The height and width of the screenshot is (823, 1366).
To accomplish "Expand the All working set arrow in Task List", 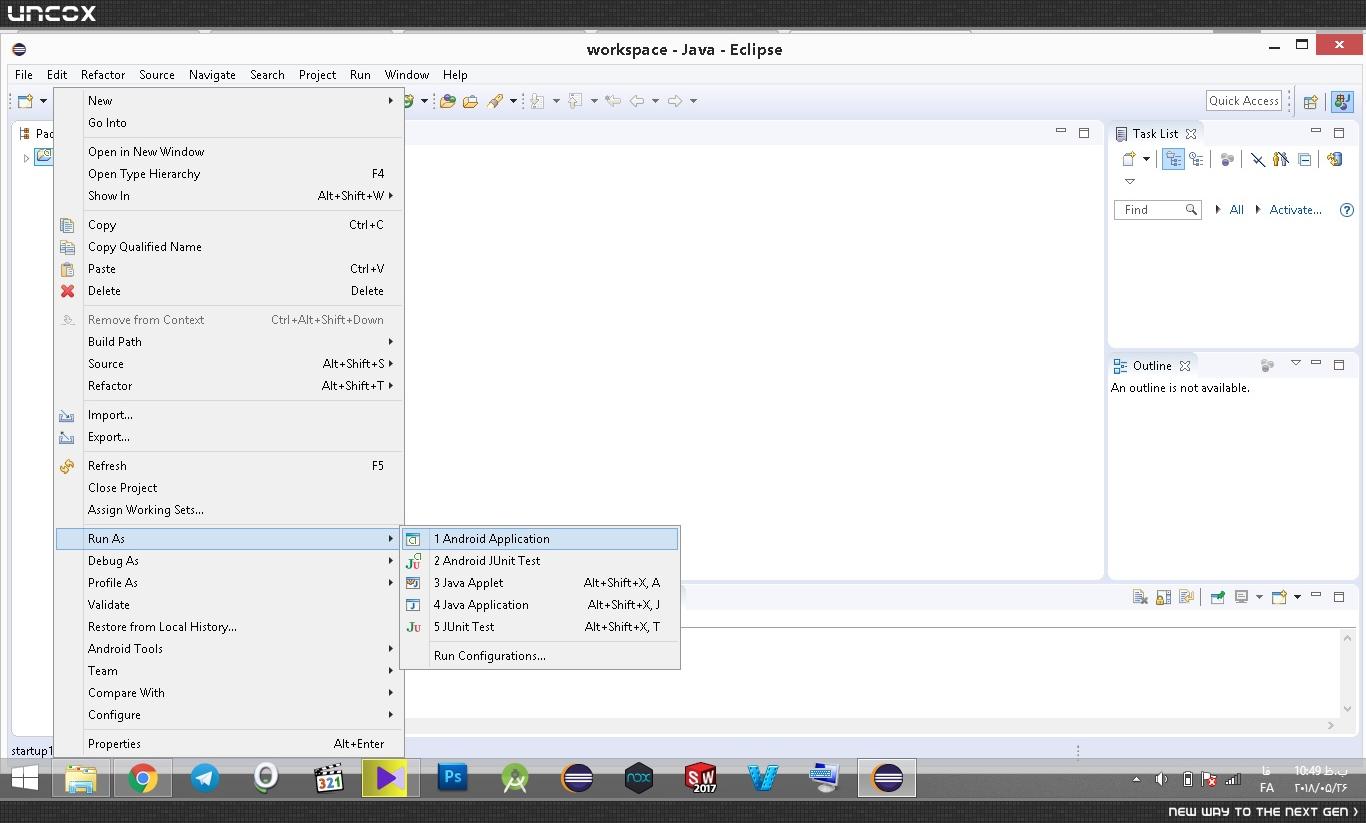I will tap(1217, 210).
